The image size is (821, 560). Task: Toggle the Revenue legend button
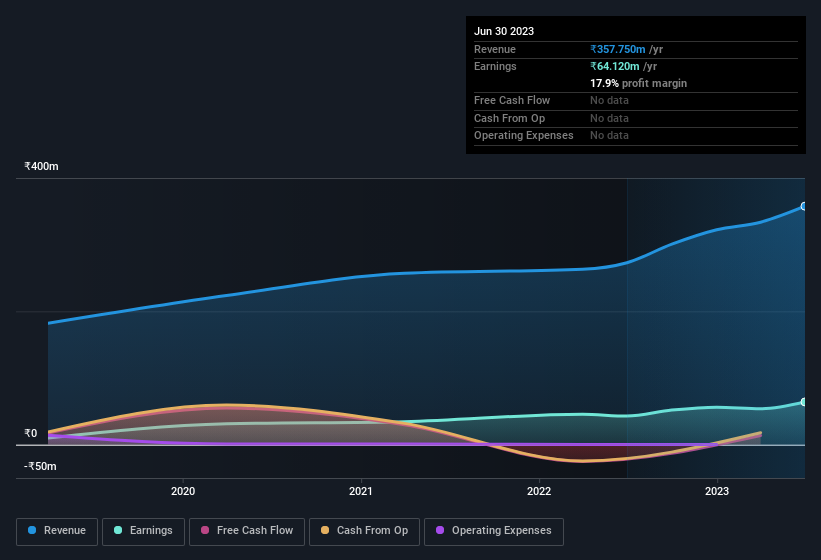[57, 531]
